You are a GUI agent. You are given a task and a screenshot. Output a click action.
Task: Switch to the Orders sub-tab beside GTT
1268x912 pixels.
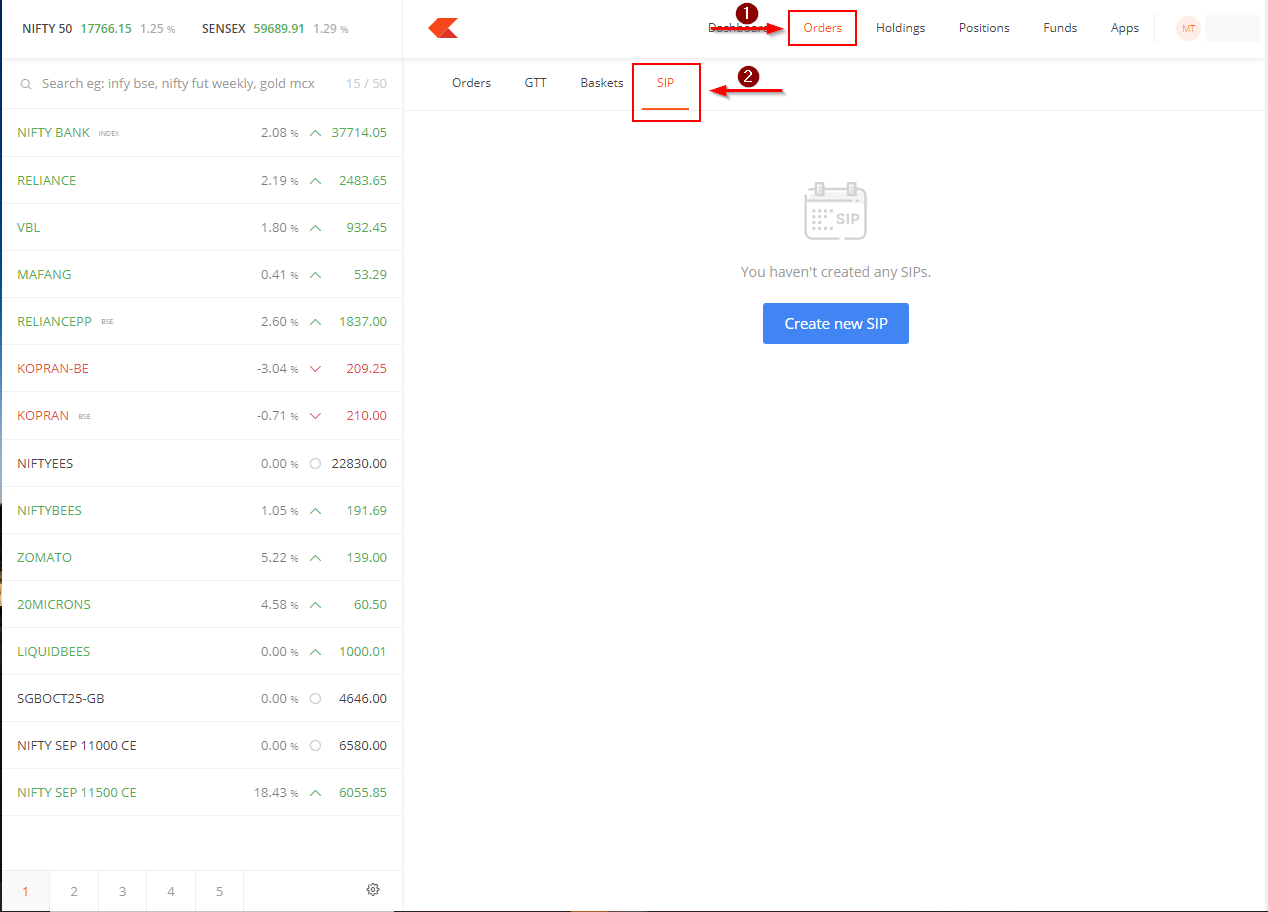pyautogui.click(x=471, y=83)
